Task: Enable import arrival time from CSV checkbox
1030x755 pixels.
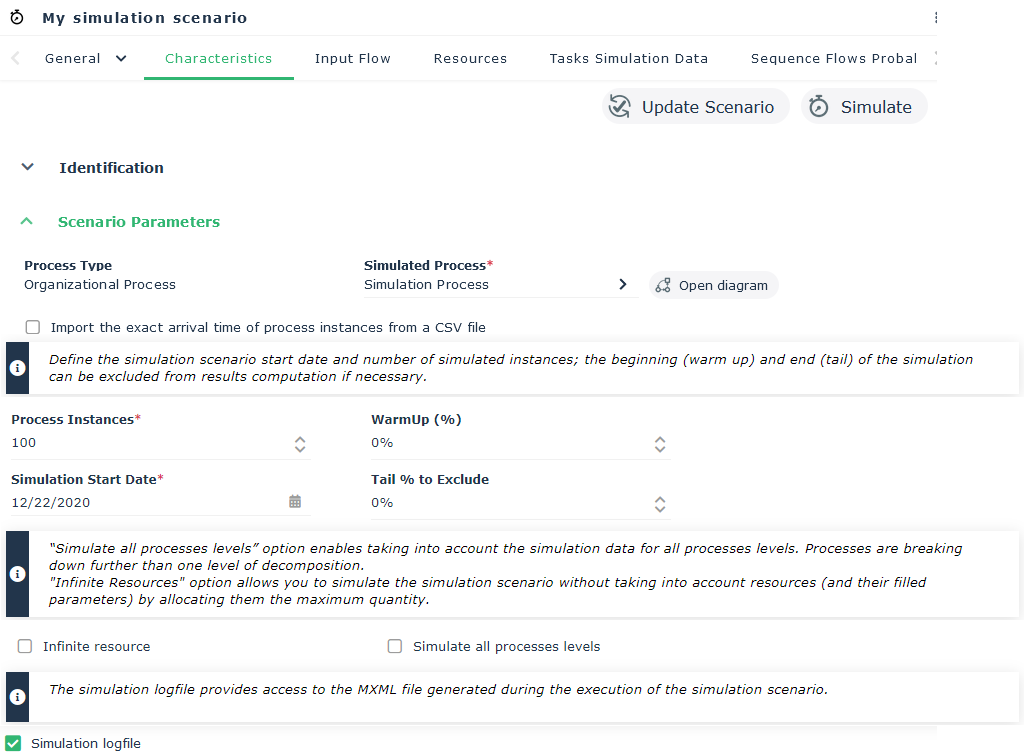Action: (x=33, y=327)
